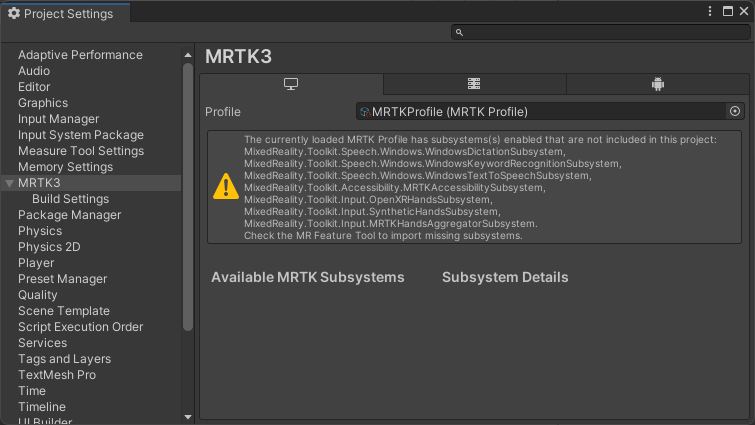The width and height of the screenshot is (755, 425).
Task: Open Editor settings
Action: coord(34,87)
